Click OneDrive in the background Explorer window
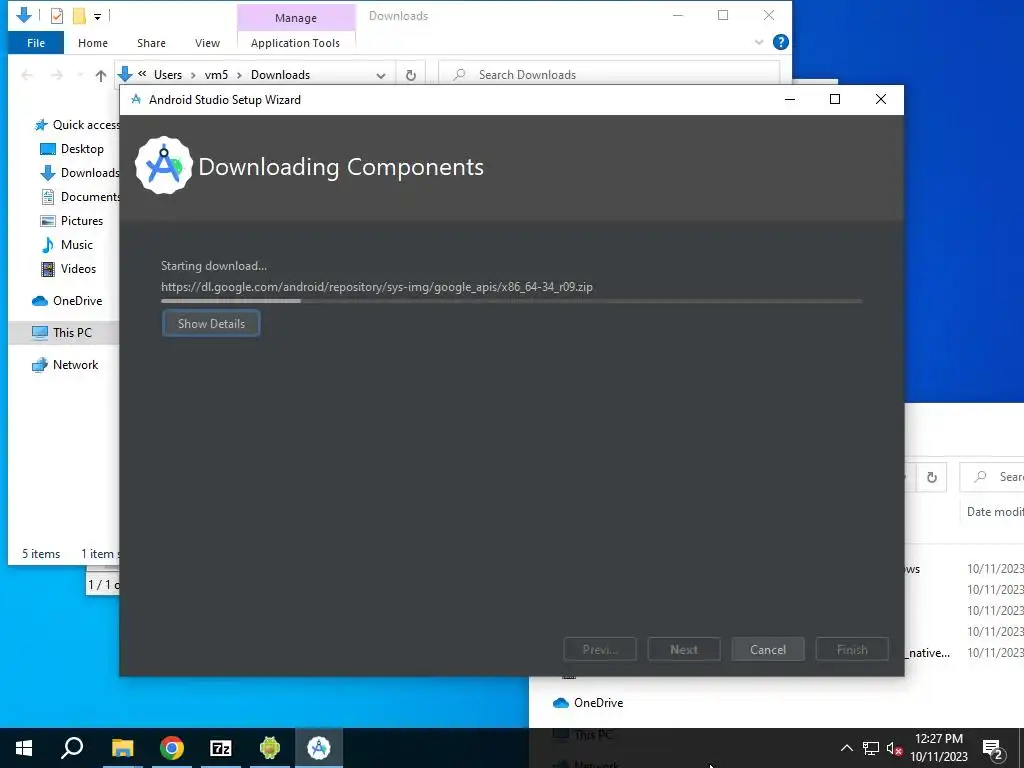 click(x=588, y=703)
